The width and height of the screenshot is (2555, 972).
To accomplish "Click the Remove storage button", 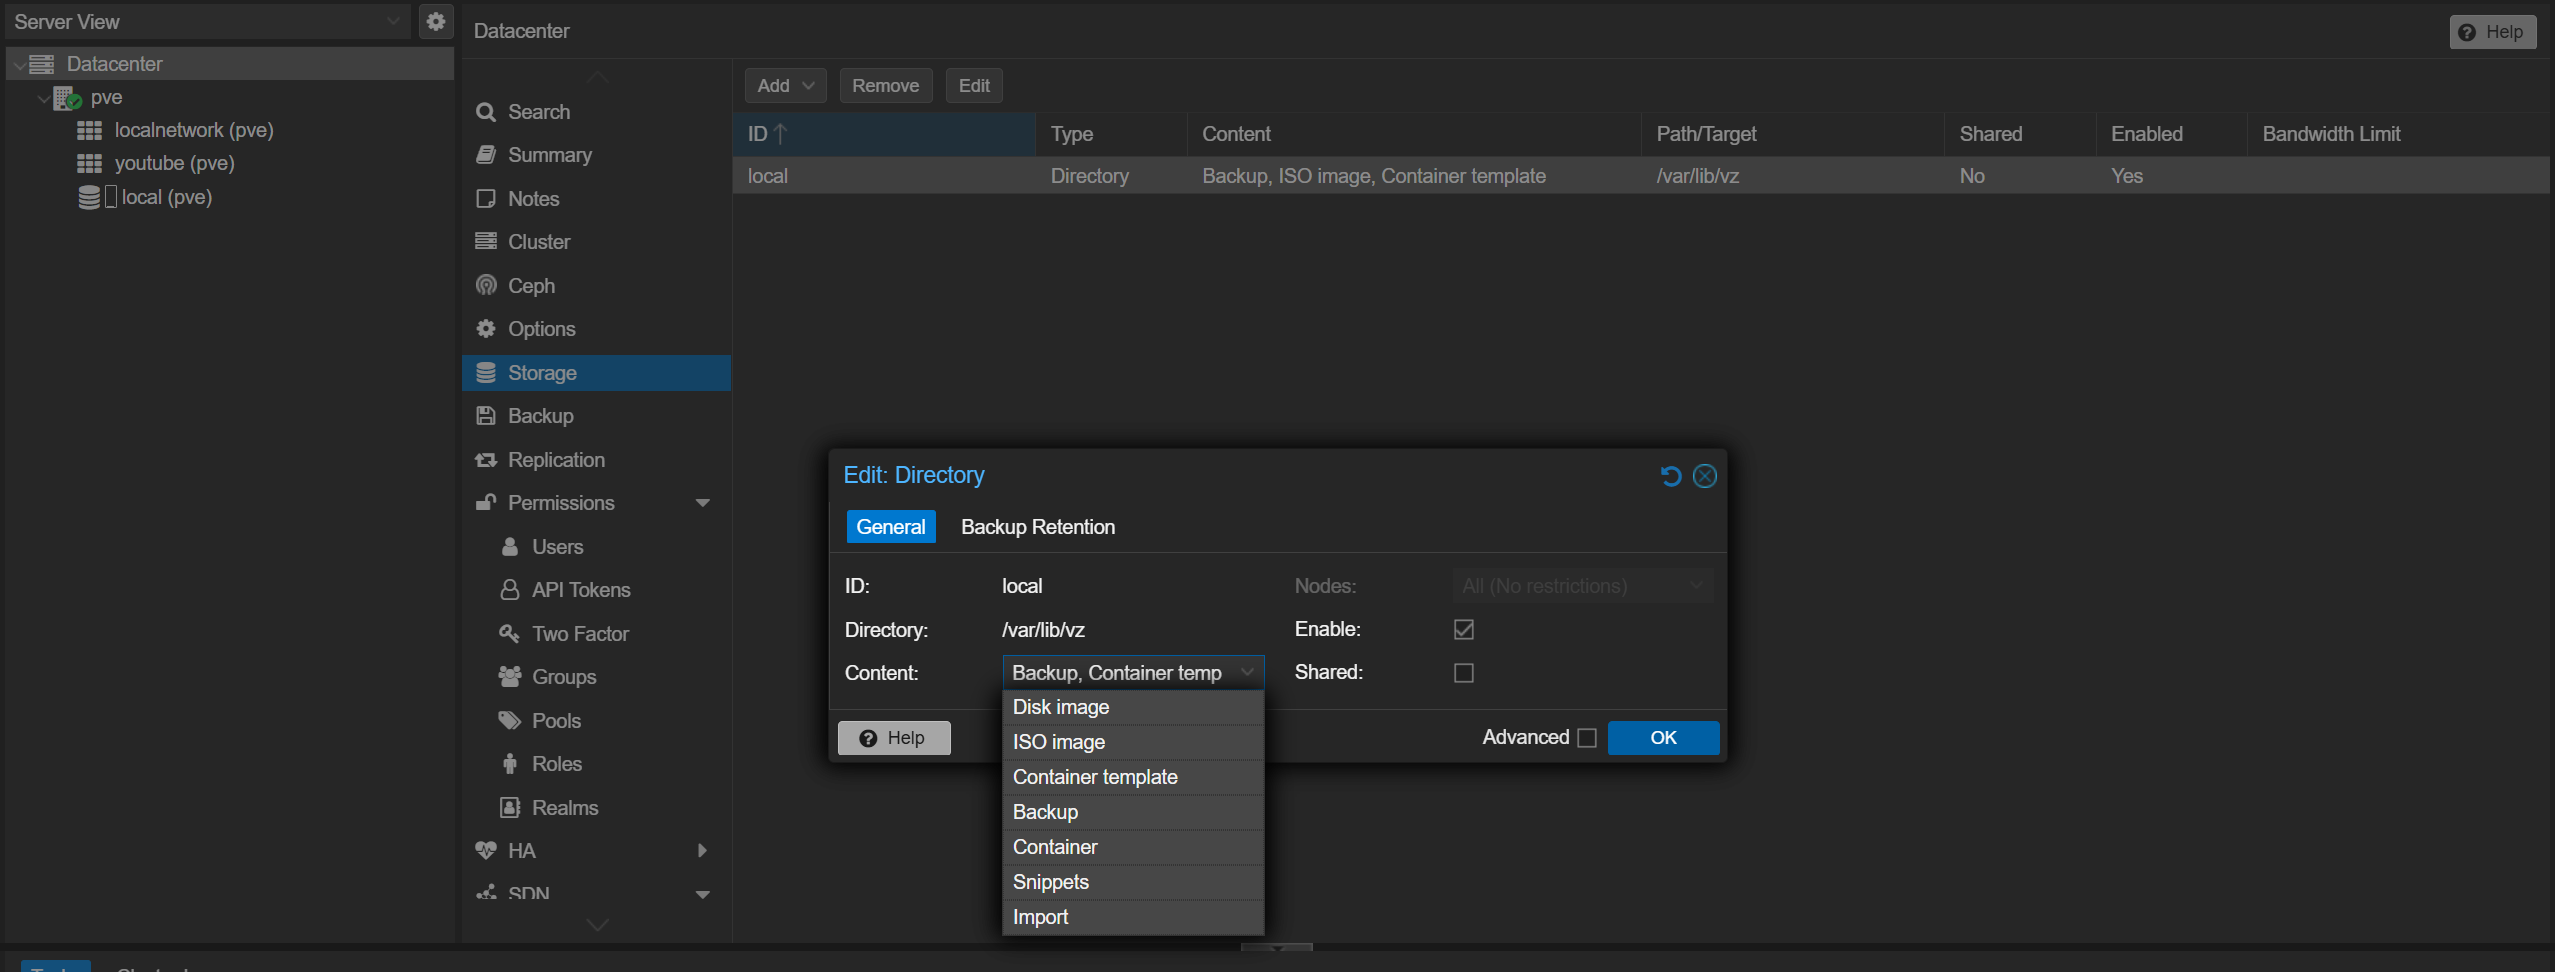I will coord(885,86).
